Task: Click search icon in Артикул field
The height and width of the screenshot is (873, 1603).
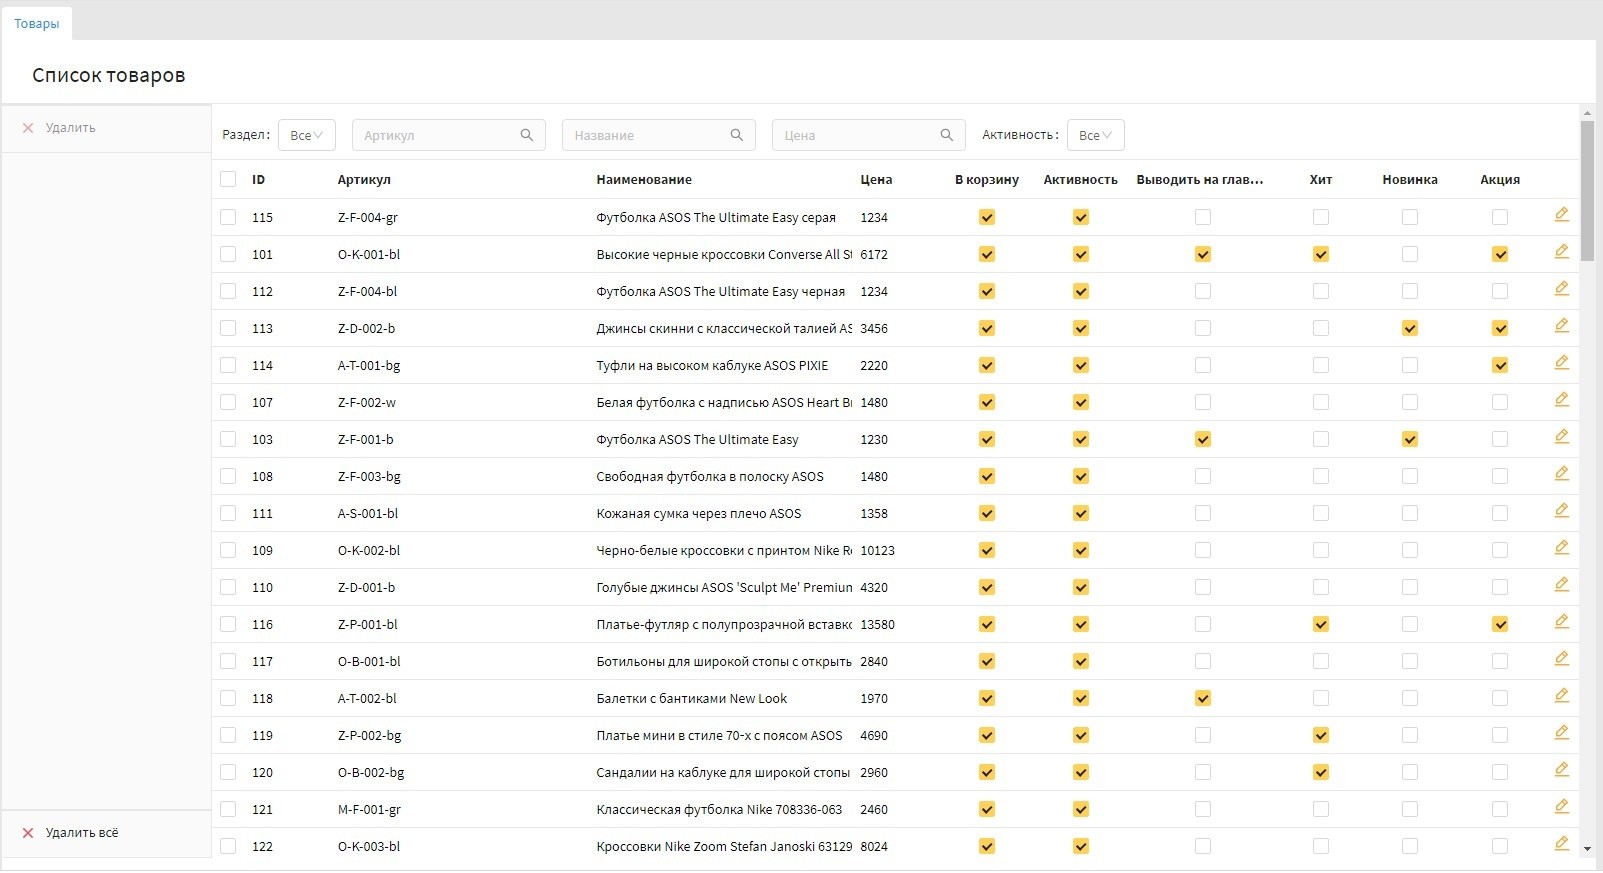Action: (x=527, y=135)
